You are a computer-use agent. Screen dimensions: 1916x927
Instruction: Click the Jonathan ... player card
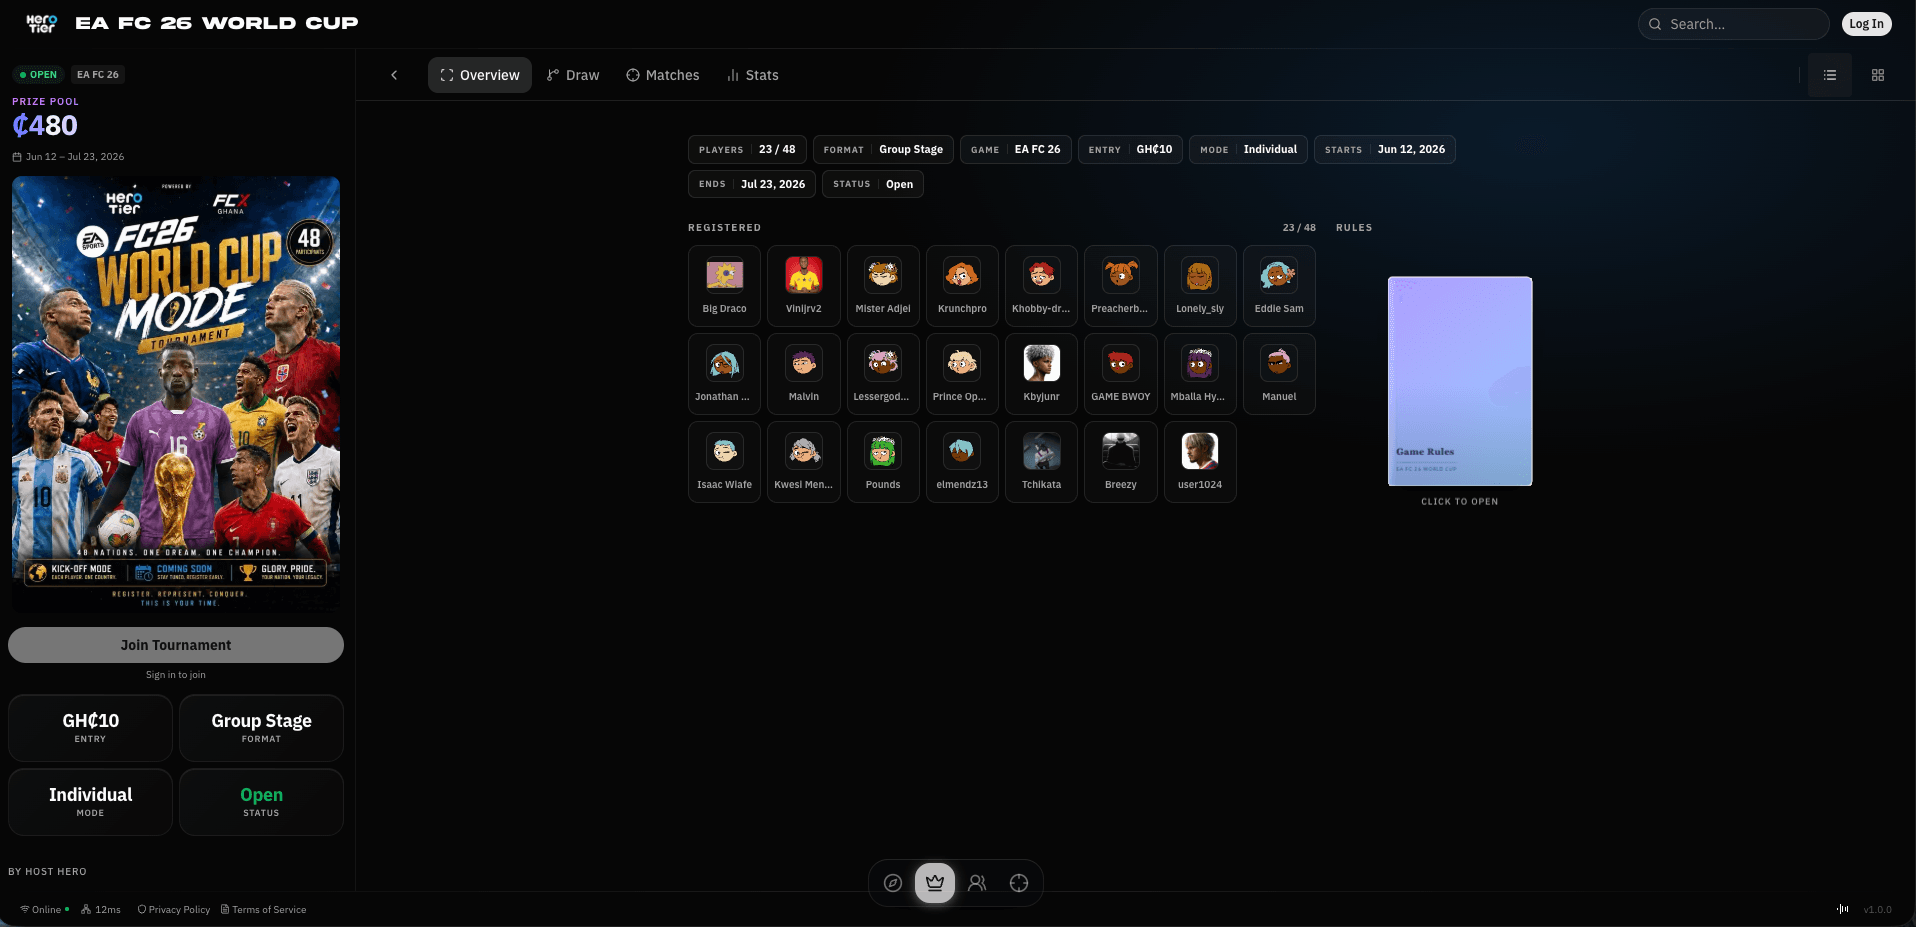pos(724,374)
